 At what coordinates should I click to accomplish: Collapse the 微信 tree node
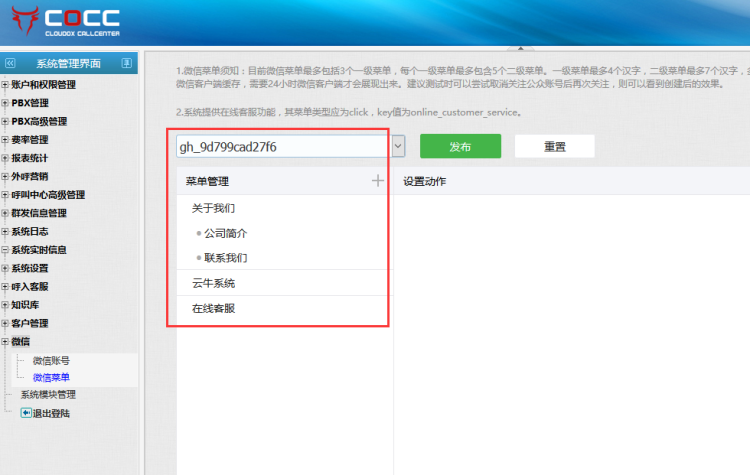pyautogui.click(x=5, y=342)
